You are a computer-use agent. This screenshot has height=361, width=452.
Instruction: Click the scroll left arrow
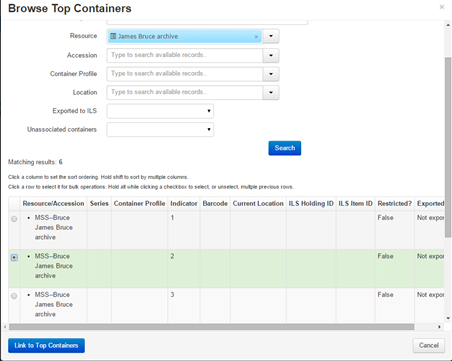coord(5,327)
